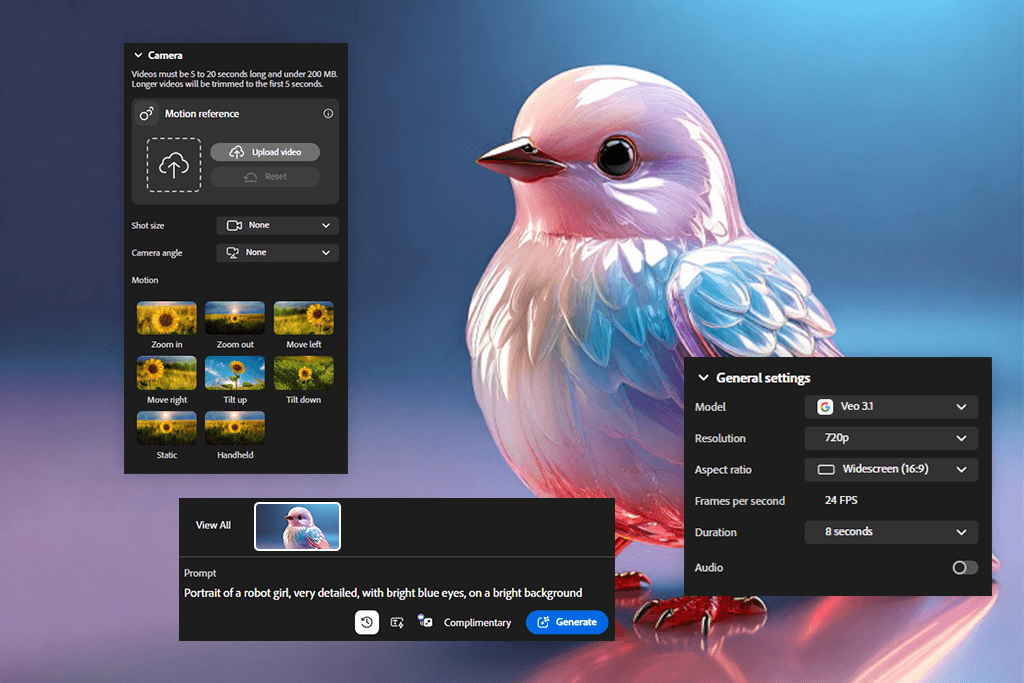Click the 24 FPS value
The height and width of the screenshot is (683, 1024).
(x=841, y=500)
